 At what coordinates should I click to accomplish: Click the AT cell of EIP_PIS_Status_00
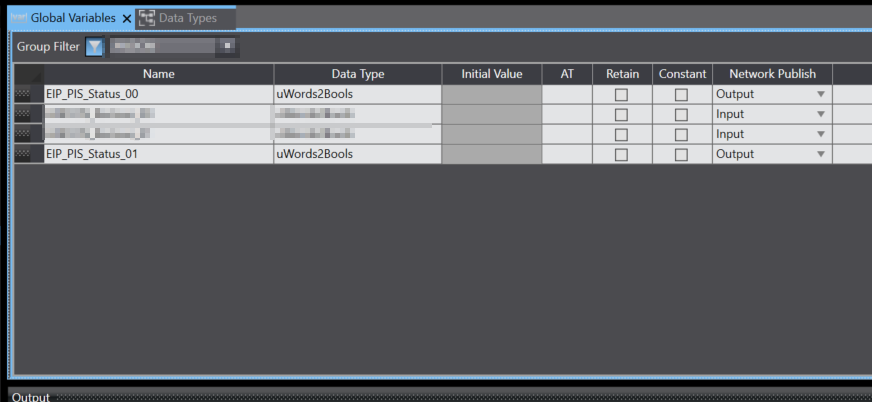point(567,94)
